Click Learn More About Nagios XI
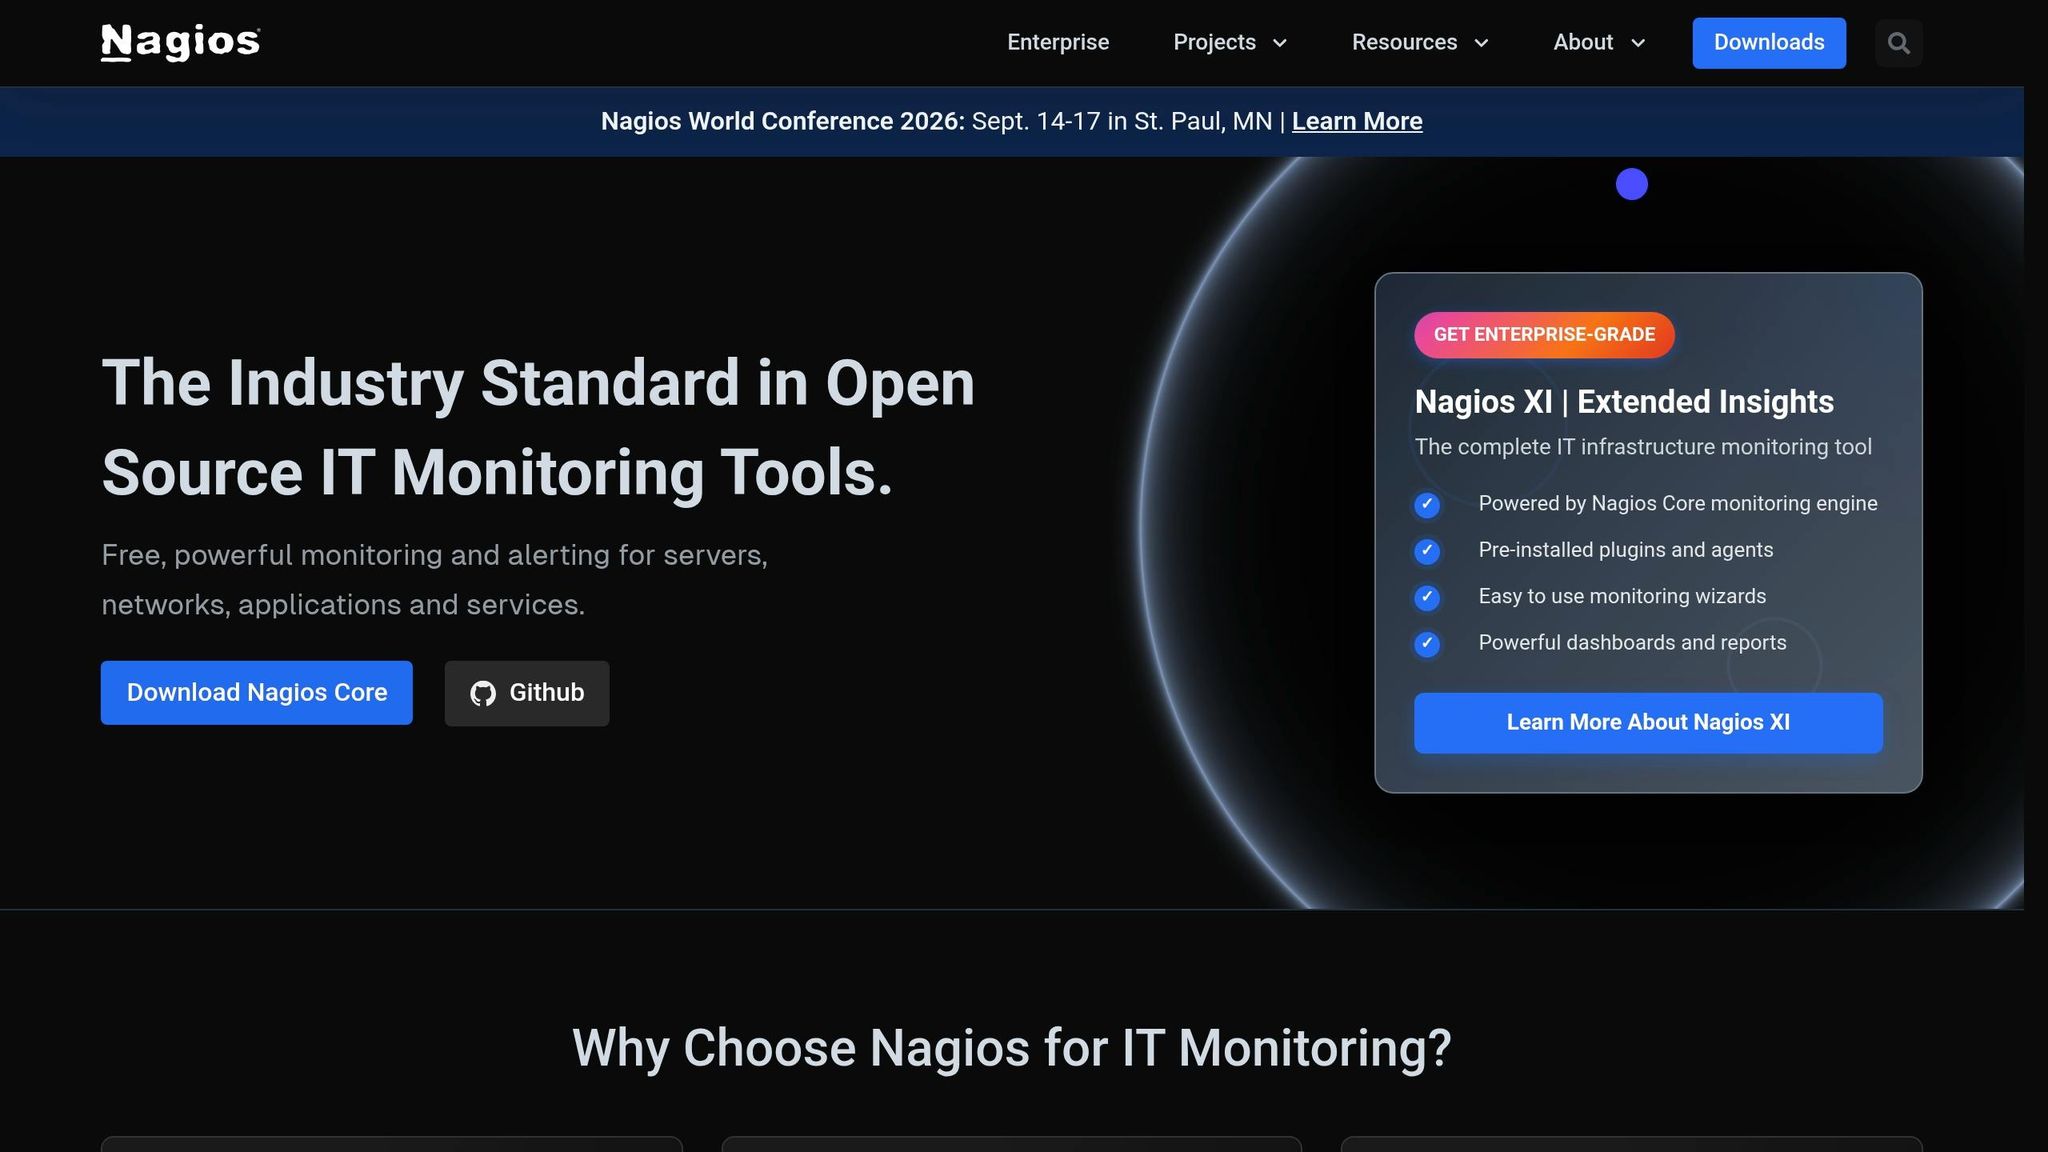 (x=1648, y=723)
